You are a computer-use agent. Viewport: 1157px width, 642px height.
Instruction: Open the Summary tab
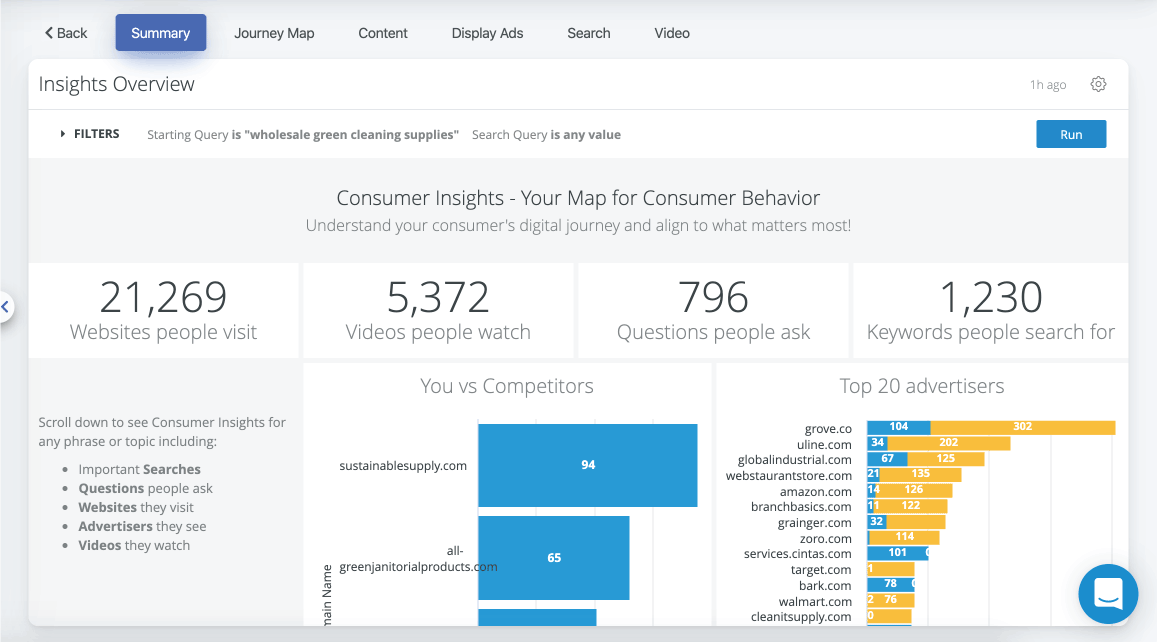tap(160, 33)
